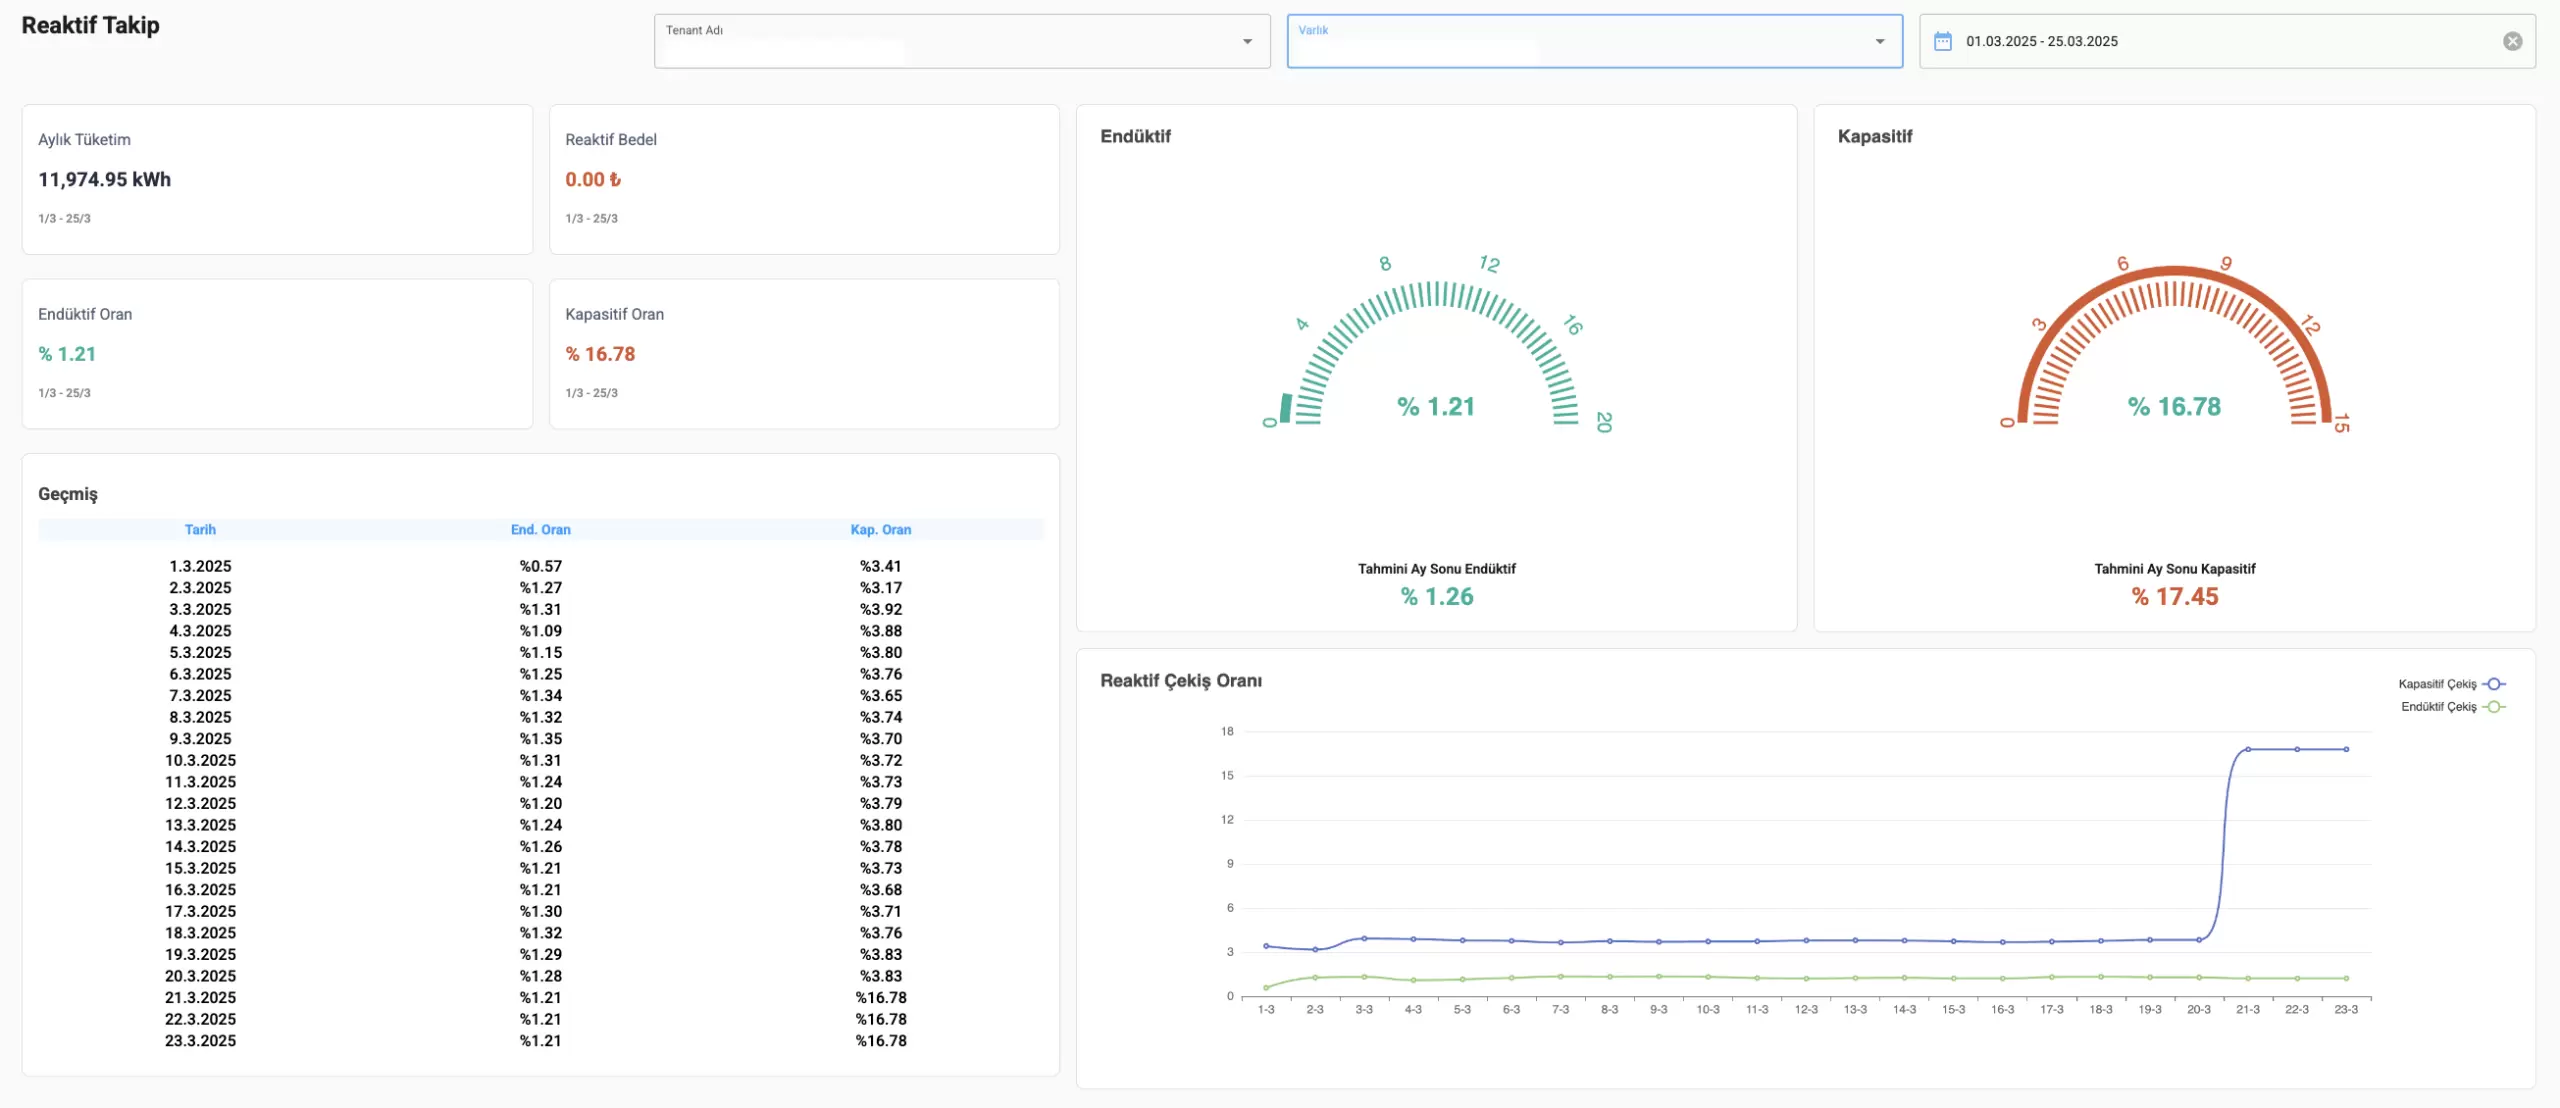Viewport: 2560px width, 1108px height.
Task: Sort by End. Oran column header
Action: (x=540, y=530)
